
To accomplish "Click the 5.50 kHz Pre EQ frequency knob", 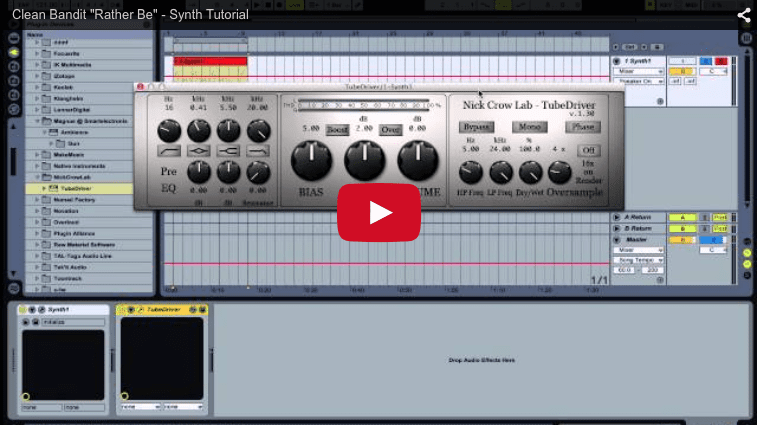I will coord(228,130).
